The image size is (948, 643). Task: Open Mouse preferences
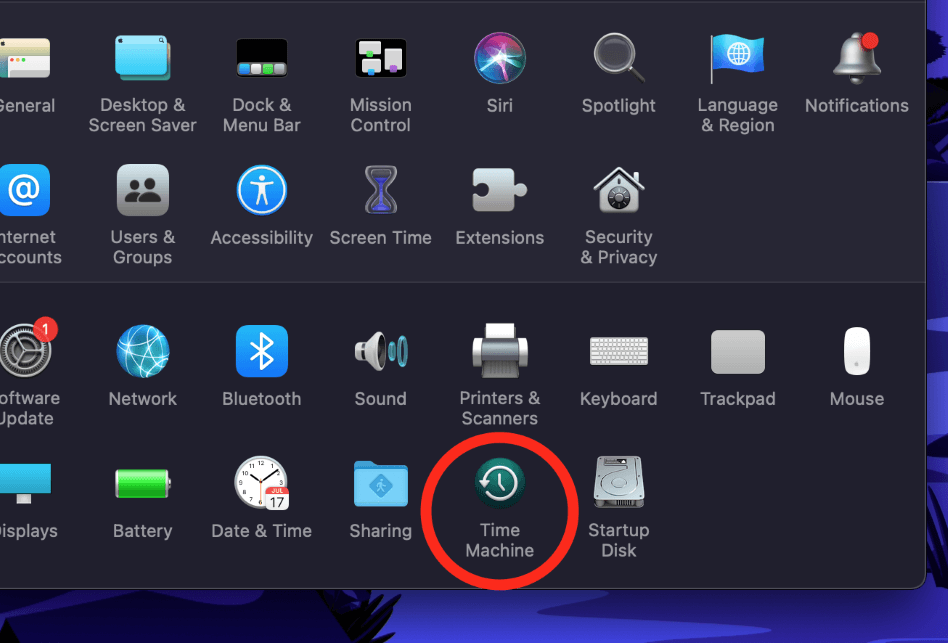(x=857, y=351)
